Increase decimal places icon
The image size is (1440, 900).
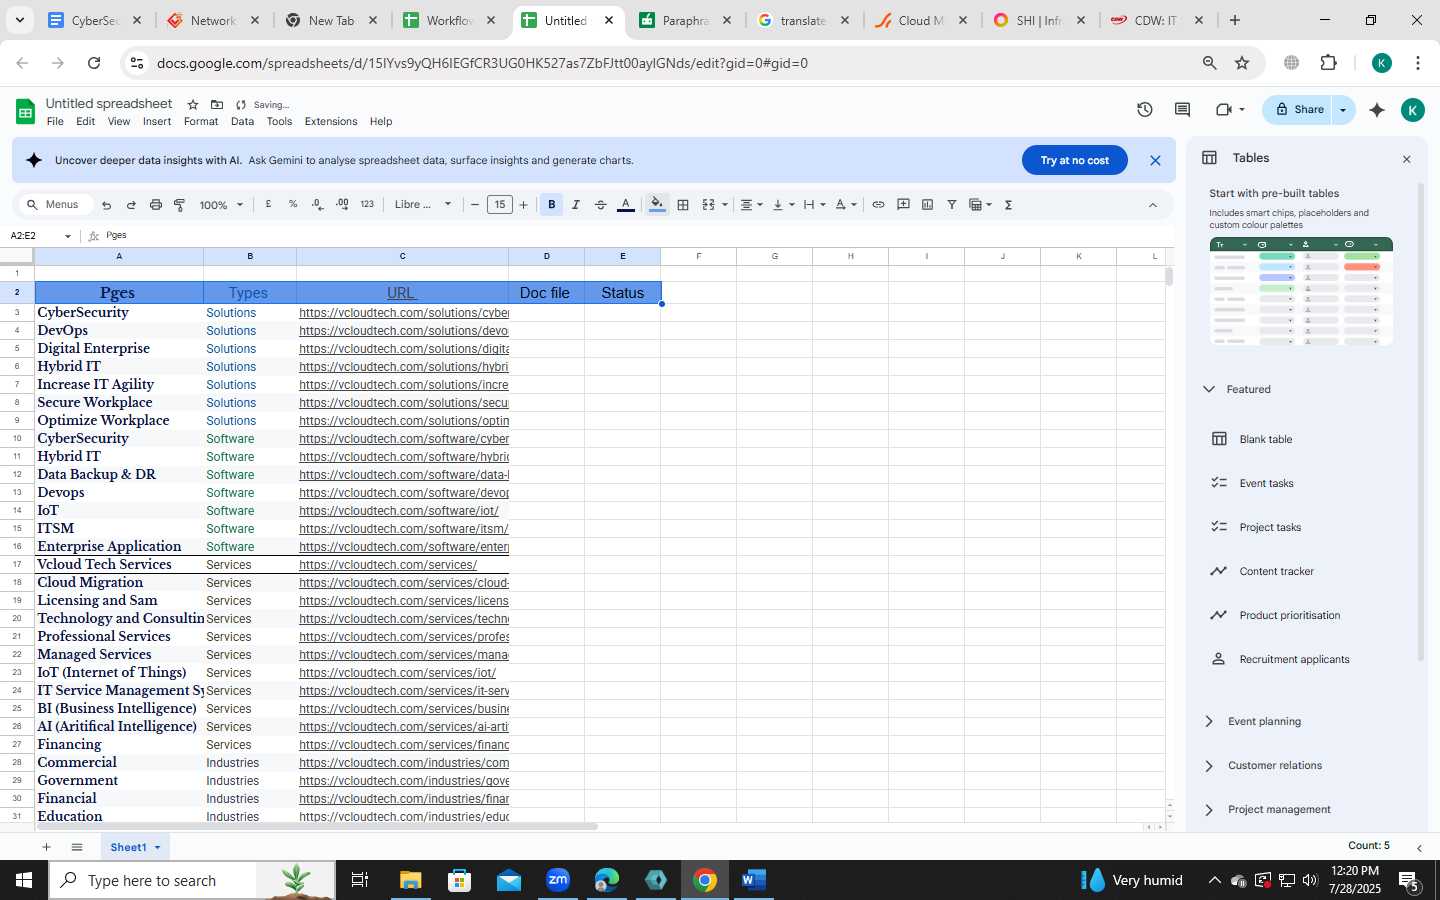coord(342,204)
